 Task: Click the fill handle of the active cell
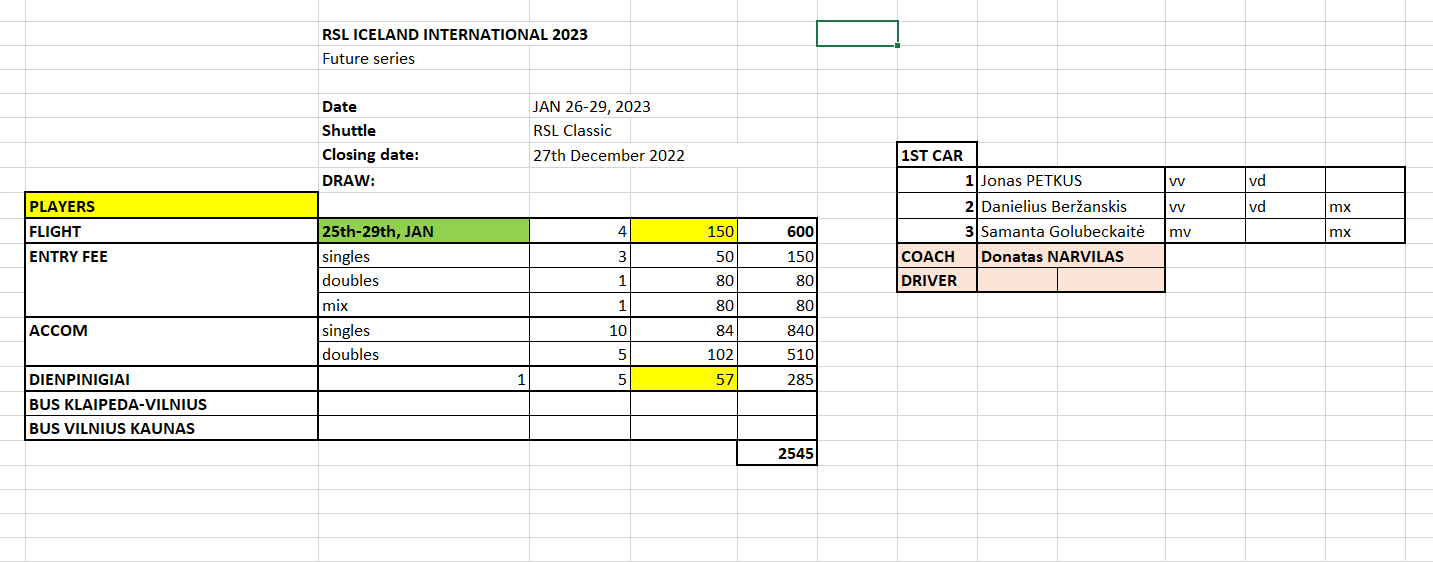point(898,46)
